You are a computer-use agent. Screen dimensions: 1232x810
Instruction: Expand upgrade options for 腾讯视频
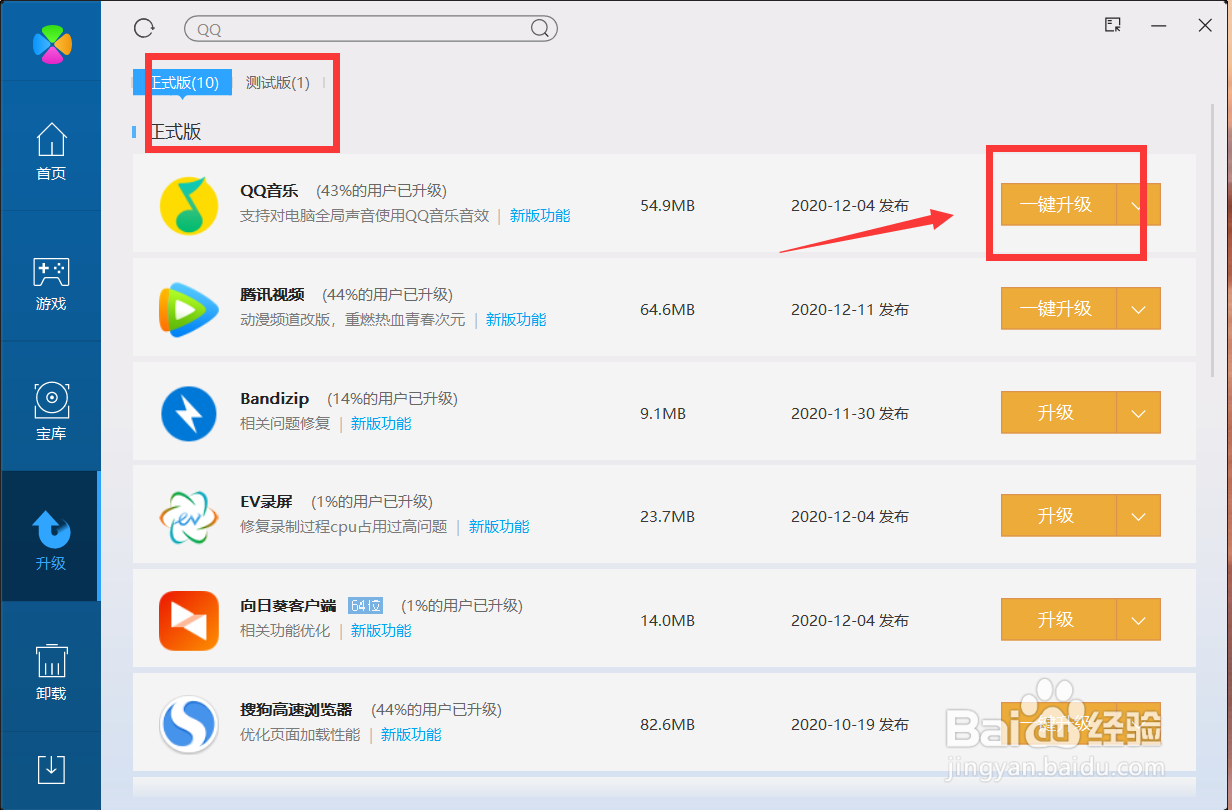(1139, 309)
